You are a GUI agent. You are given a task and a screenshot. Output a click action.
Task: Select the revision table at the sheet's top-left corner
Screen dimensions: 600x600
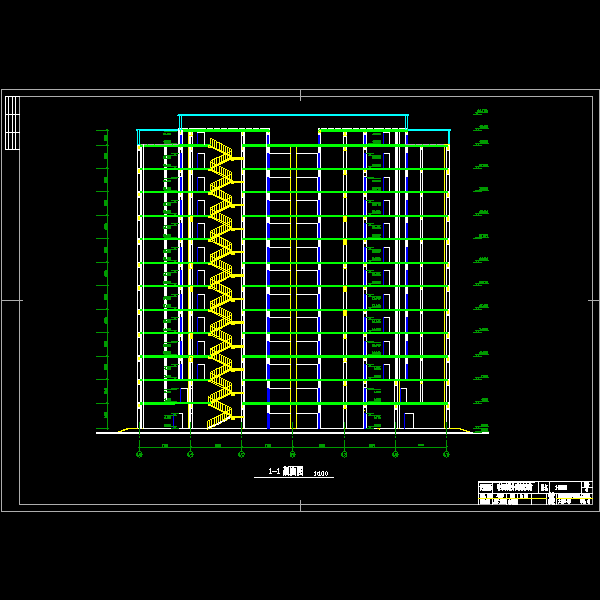tap(12, 123)
